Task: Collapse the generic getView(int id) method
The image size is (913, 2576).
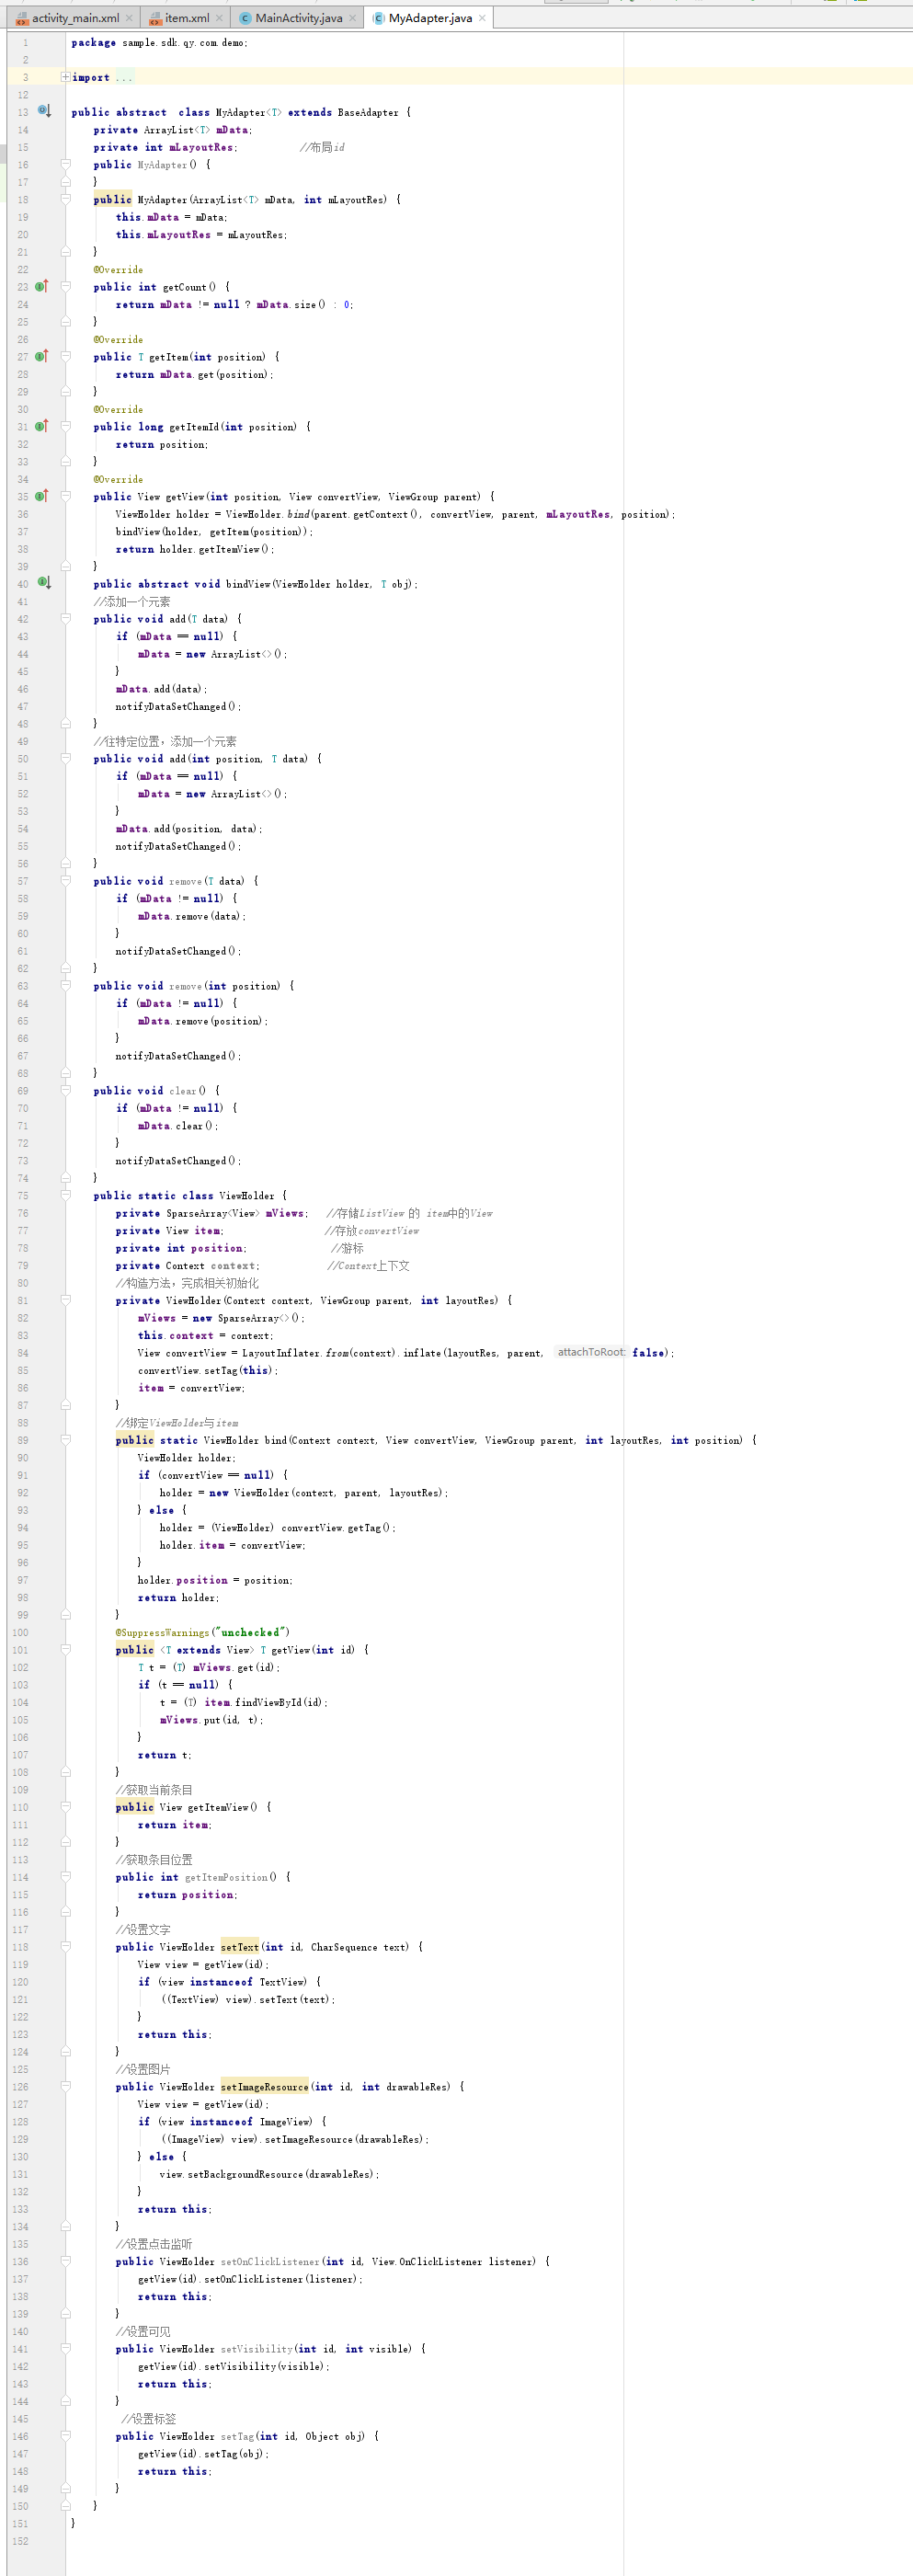Action: tap(65, 1649)
